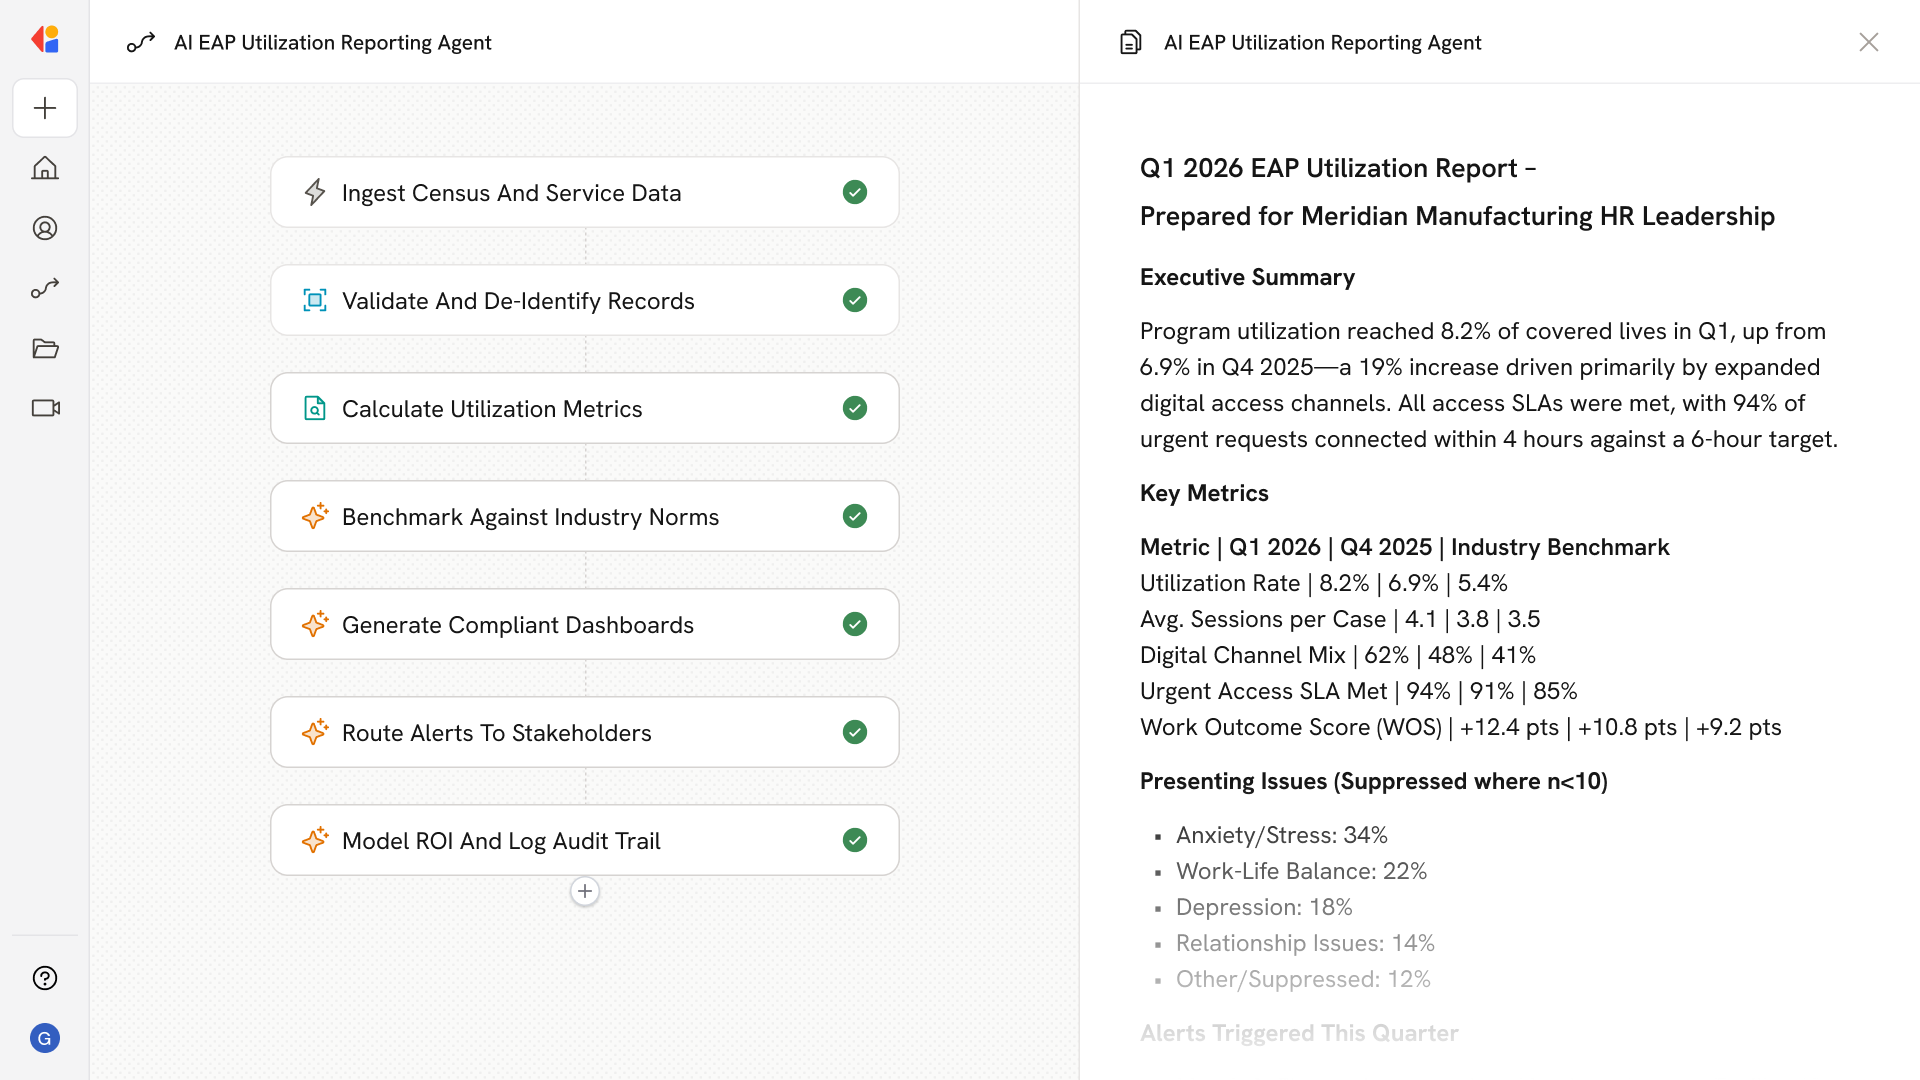1920x1080 pixels.
Task: Open the video camera icon in sidebar
Action: 45,408
